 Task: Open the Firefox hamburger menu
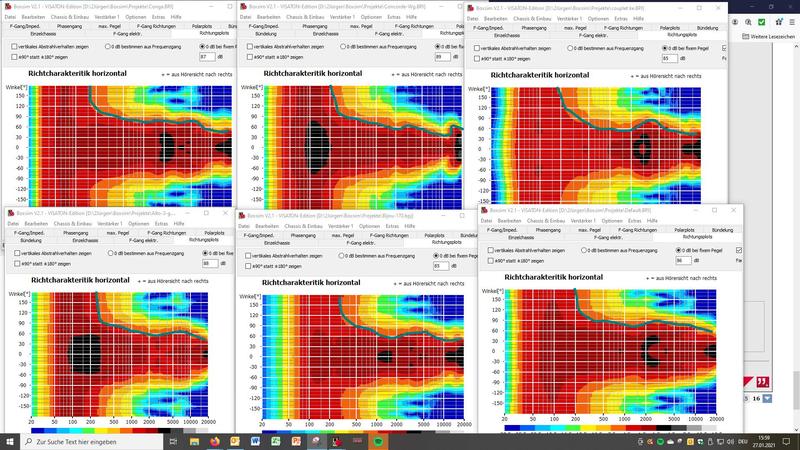tap(792, 22)
